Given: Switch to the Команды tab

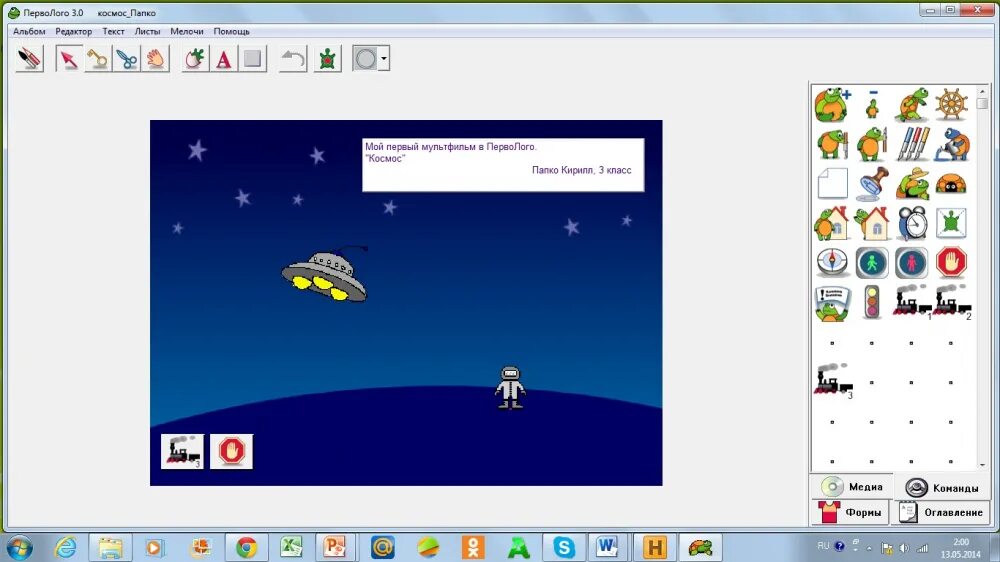Looking at the screenshot, I should pos(941,487).
